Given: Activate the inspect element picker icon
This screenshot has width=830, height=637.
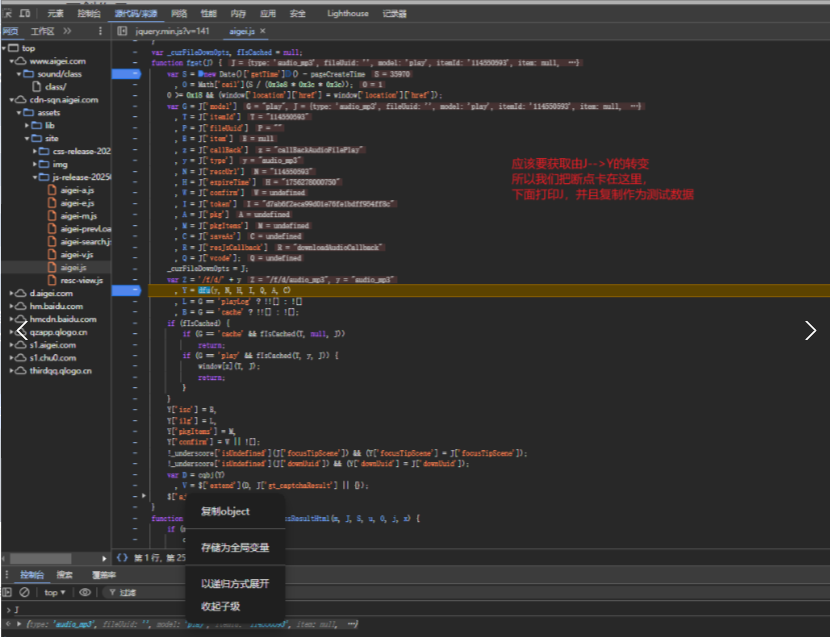Looking at the screenshot, I should pos(7,13).
